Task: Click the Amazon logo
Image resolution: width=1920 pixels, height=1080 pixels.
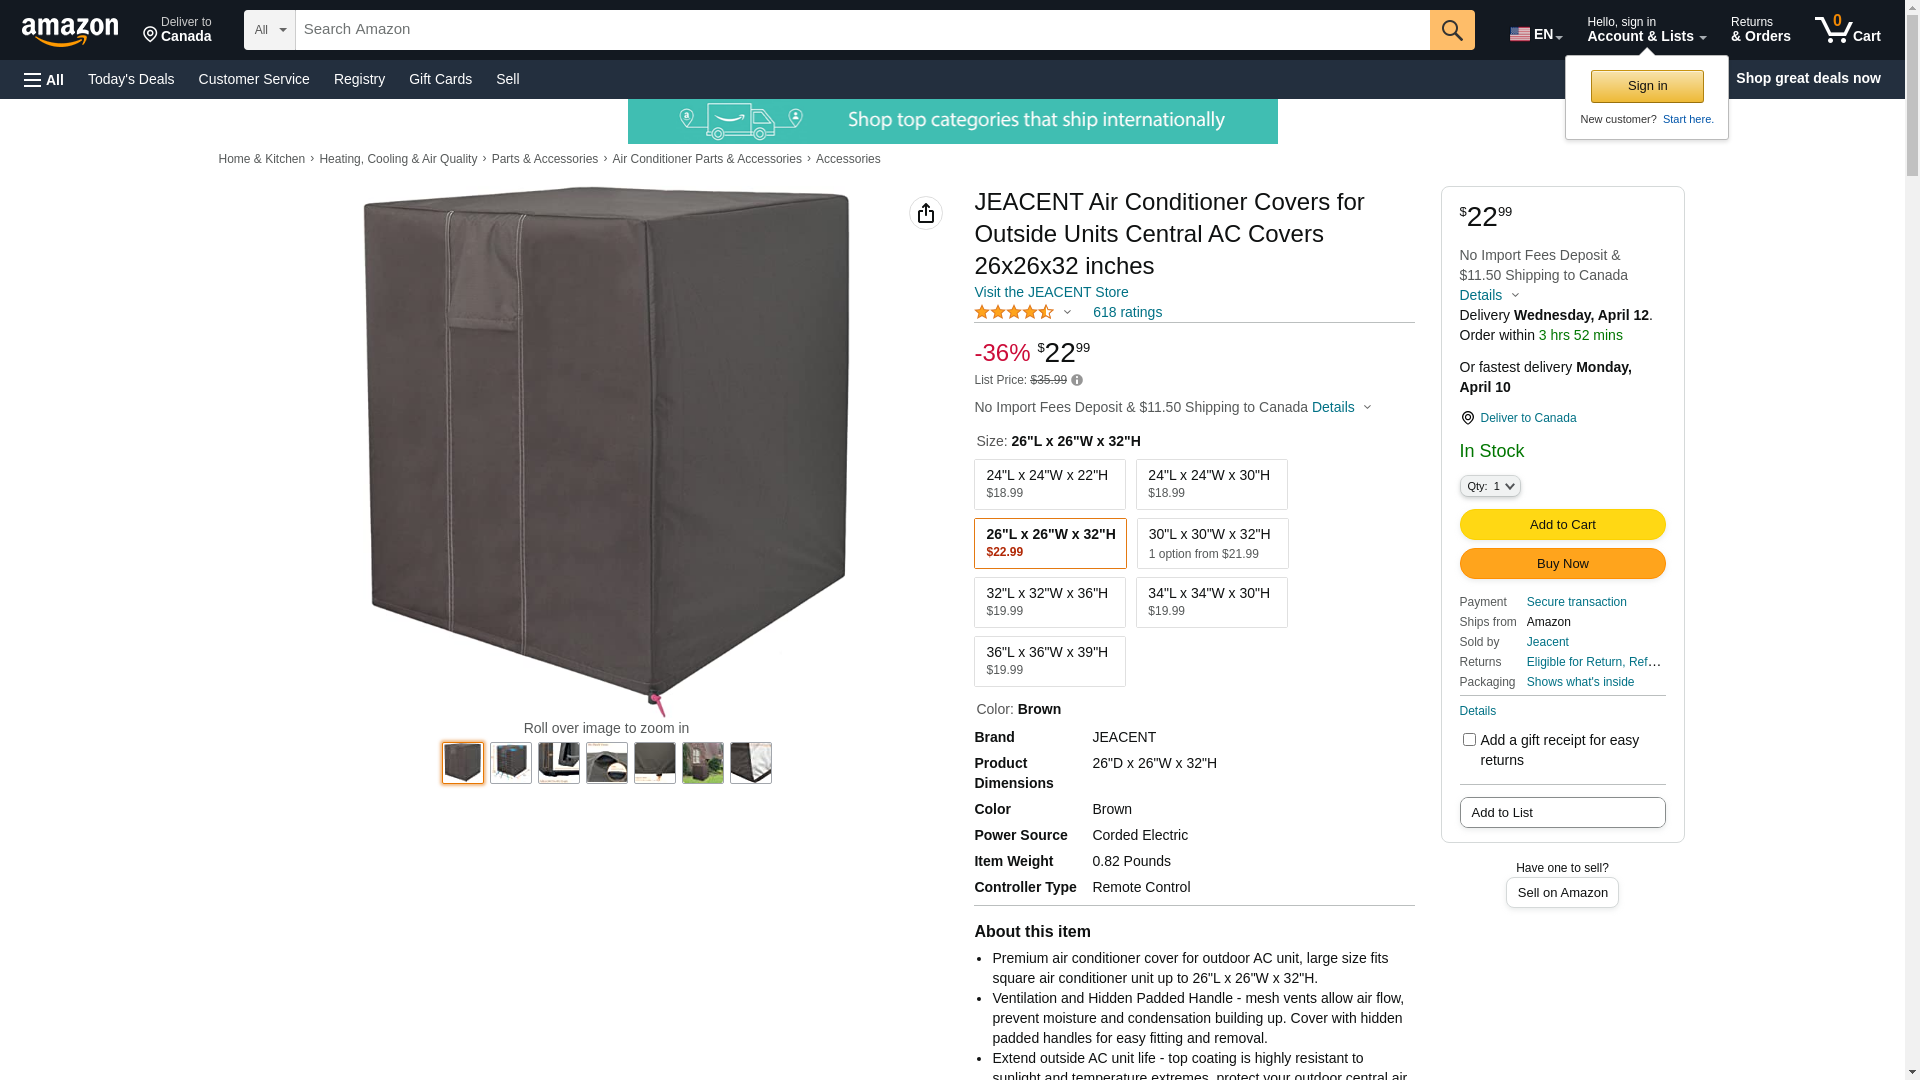Action: (x=70, y=31)
